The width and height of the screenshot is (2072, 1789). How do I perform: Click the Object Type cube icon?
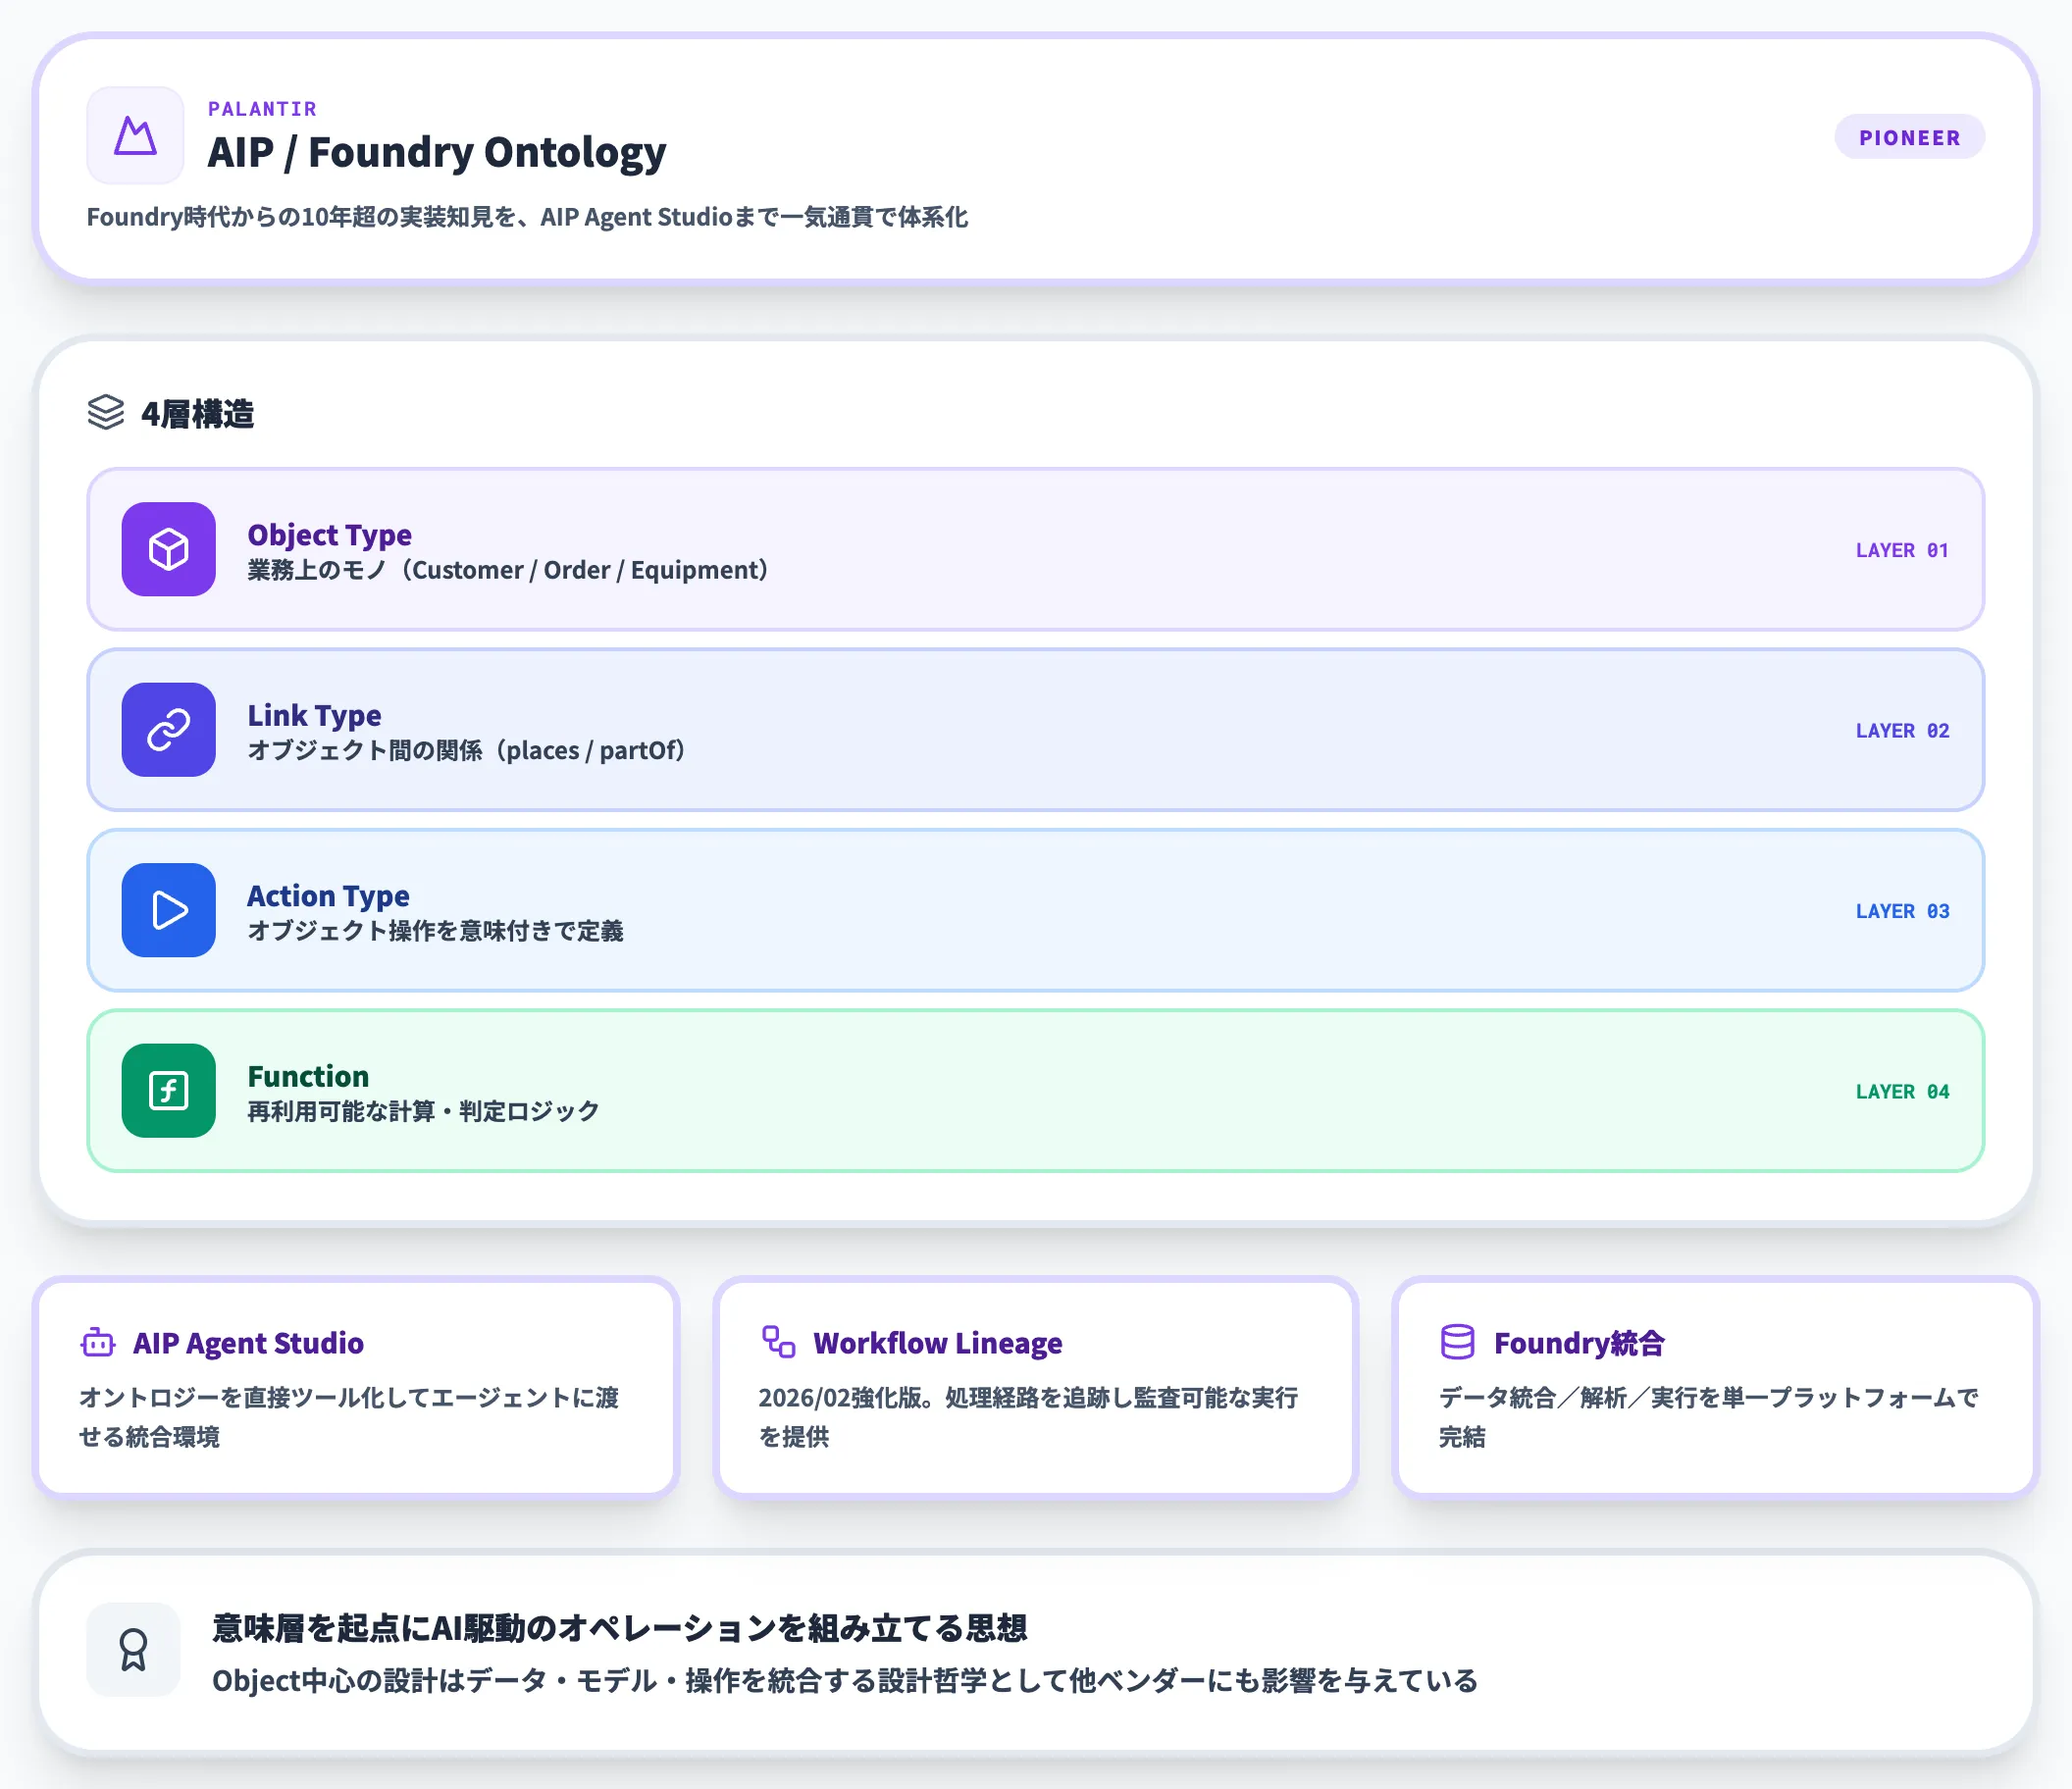(167, 550)
